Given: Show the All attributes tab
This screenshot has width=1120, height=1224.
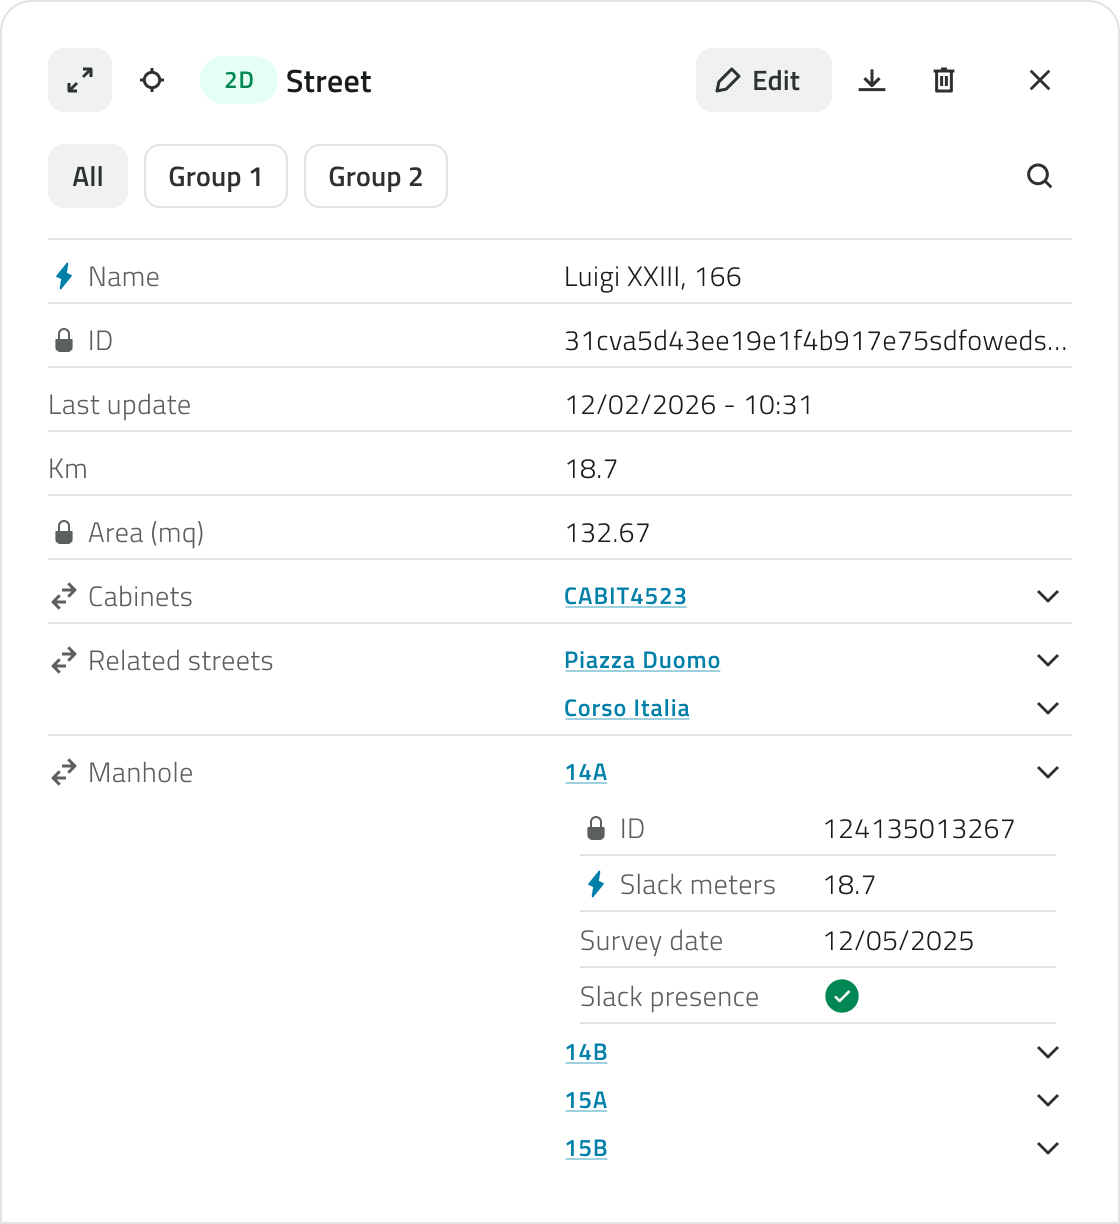Looking at the screenshot, I should [88, 177].
